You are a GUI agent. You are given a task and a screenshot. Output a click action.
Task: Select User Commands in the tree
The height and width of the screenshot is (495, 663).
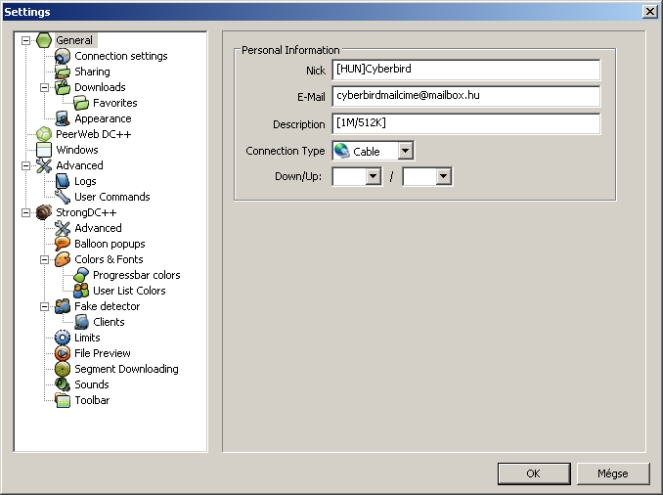click(x=112, y=197)
